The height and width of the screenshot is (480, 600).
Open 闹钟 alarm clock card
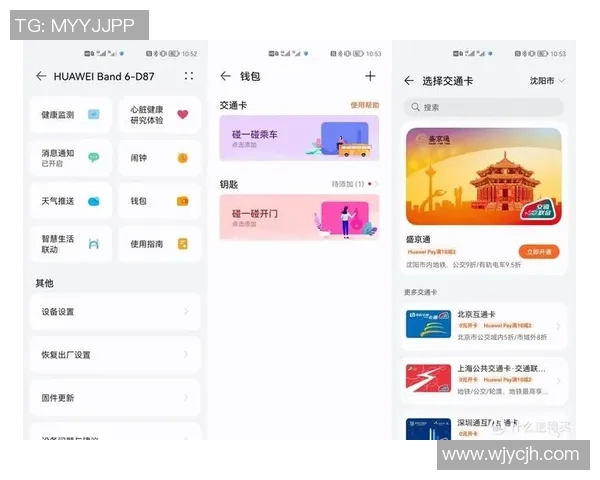[160, 158]
